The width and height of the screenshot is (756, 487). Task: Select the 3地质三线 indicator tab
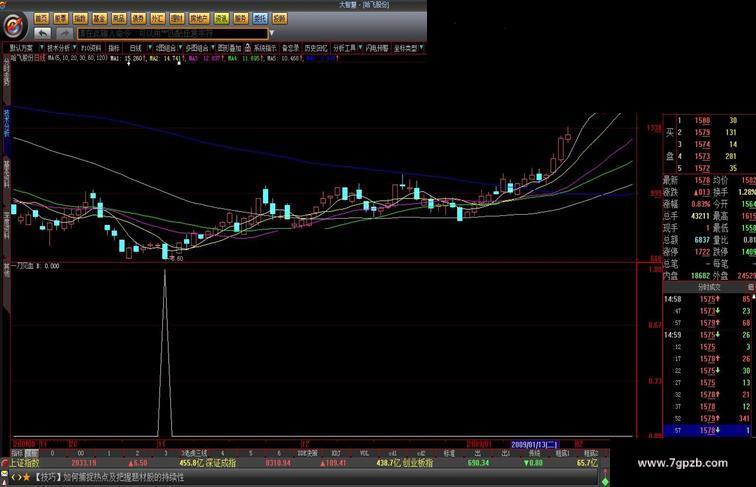pyautogui.click(x=194, y=453)
